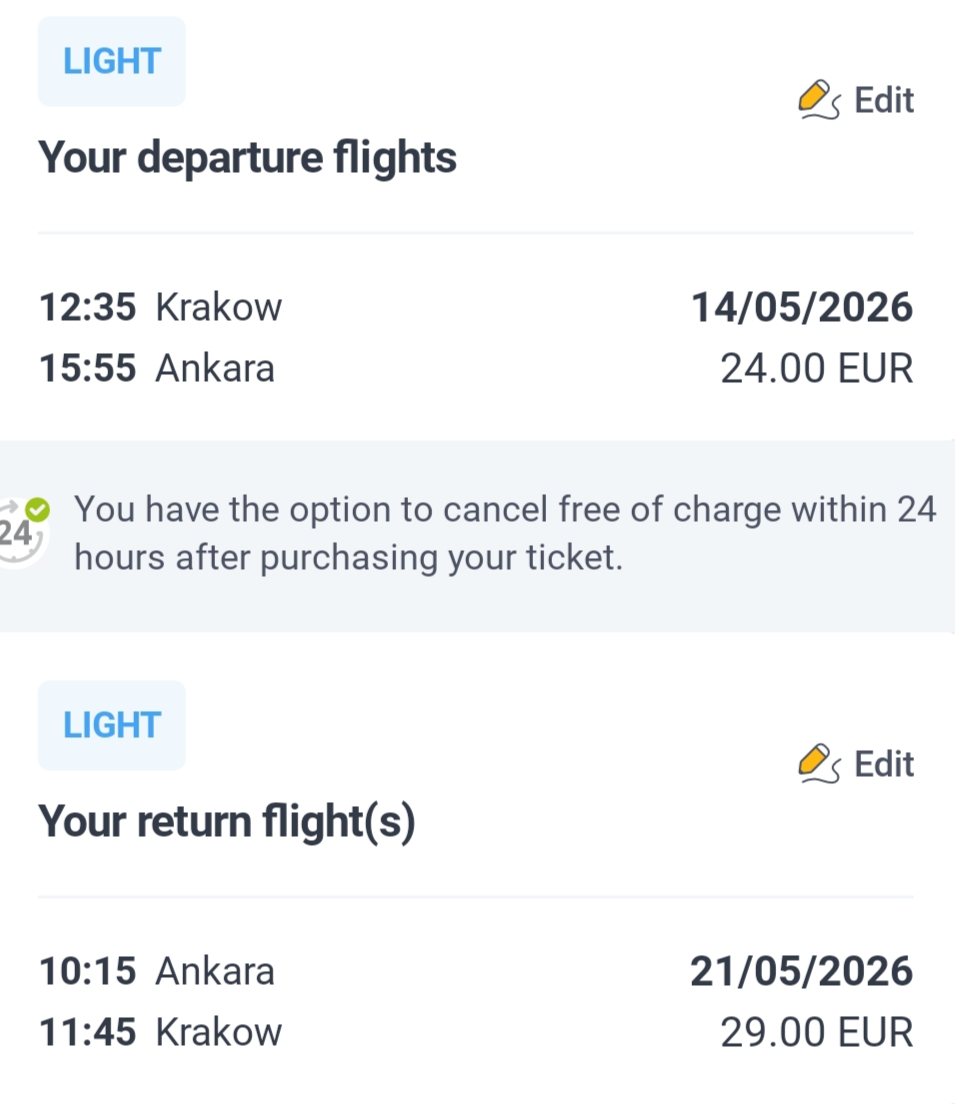Tap the 10:15 Ankara return departure row

pos(157,972)
